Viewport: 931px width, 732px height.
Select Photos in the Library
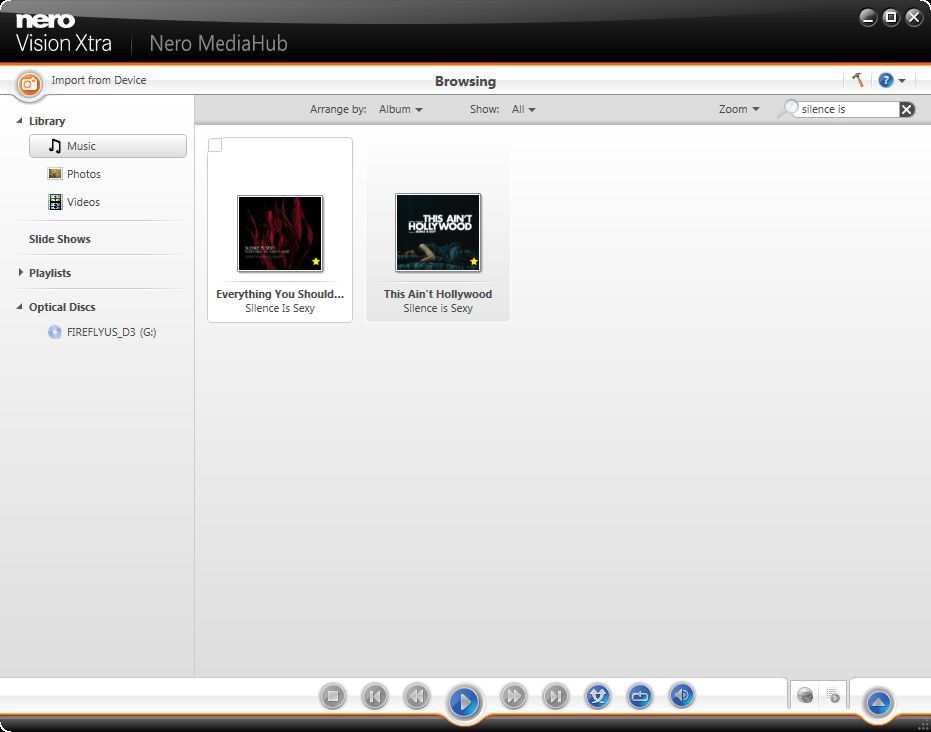tap(74, 174)
